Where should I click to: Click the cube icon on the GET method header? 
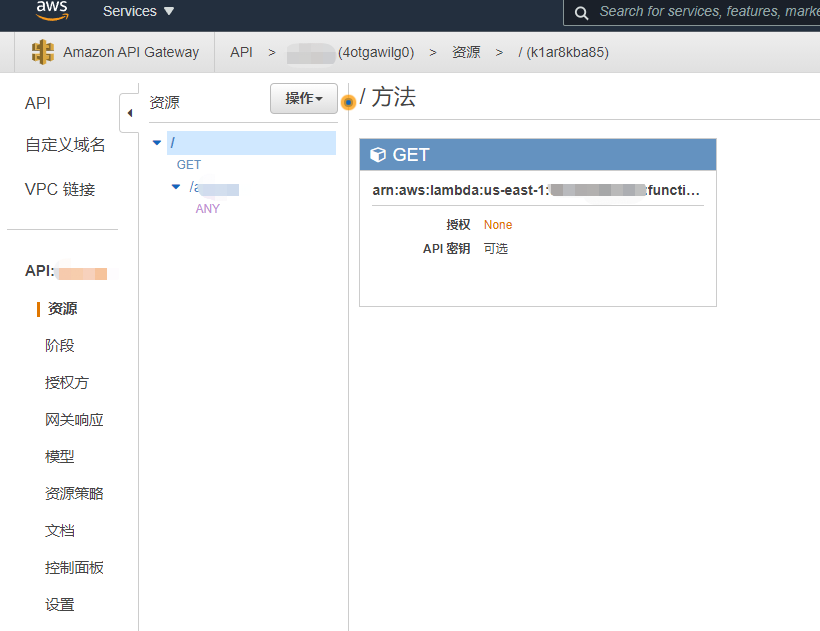click(x=378, y=154)
